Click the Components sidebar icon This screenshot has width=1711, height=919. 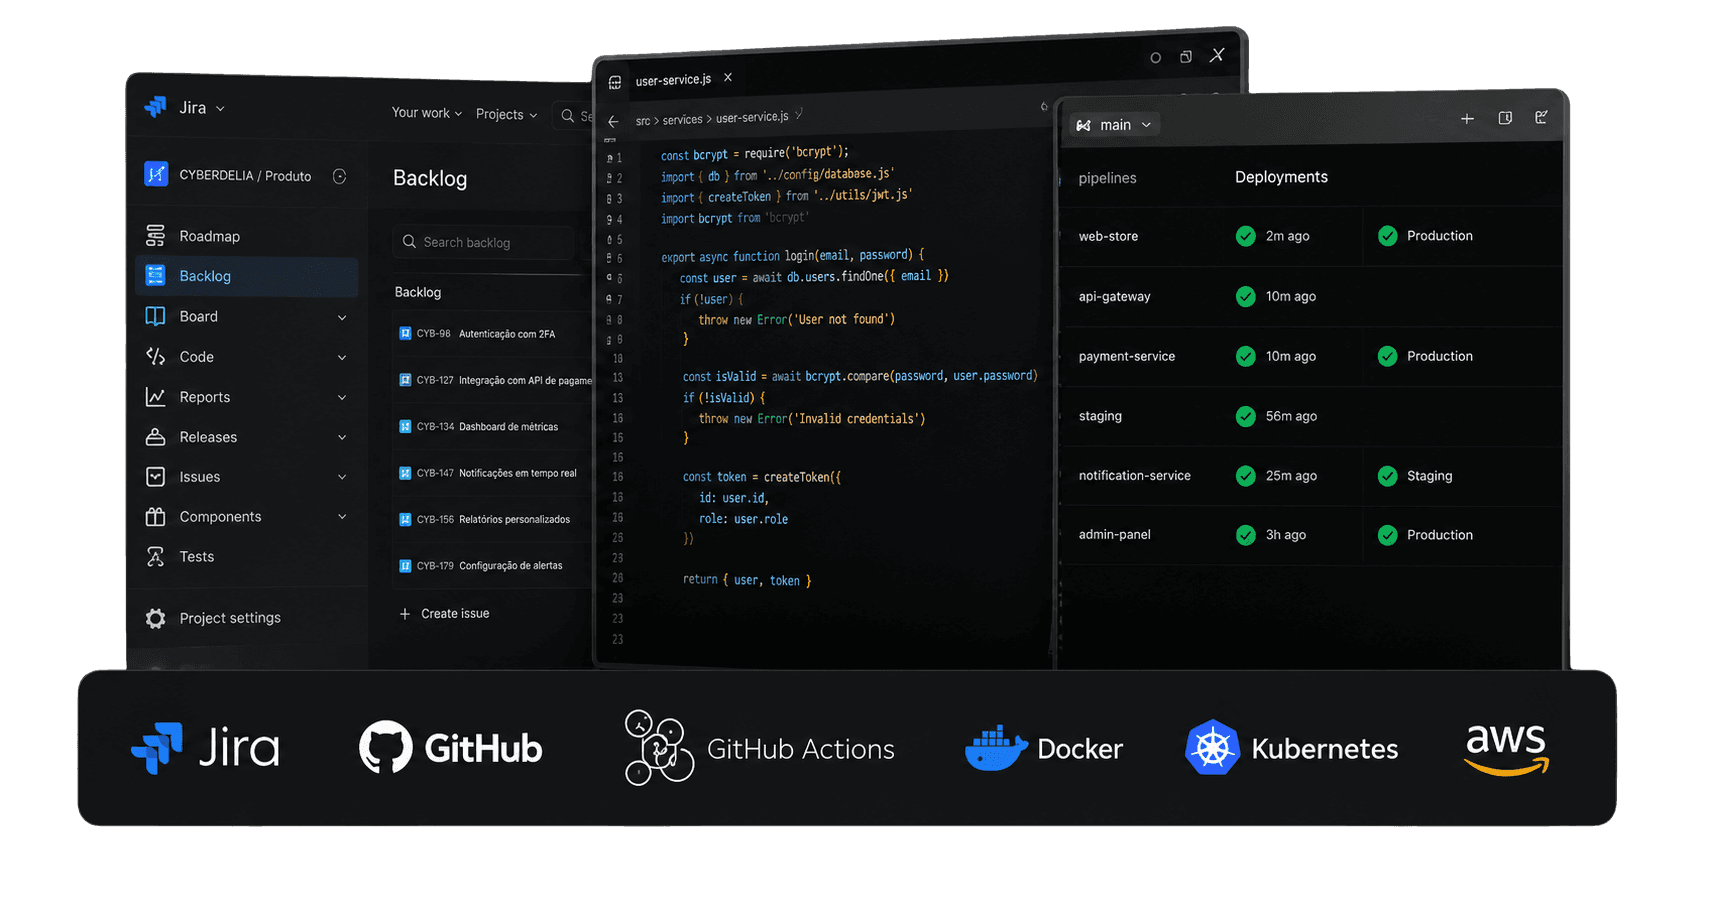coord(155,517)
